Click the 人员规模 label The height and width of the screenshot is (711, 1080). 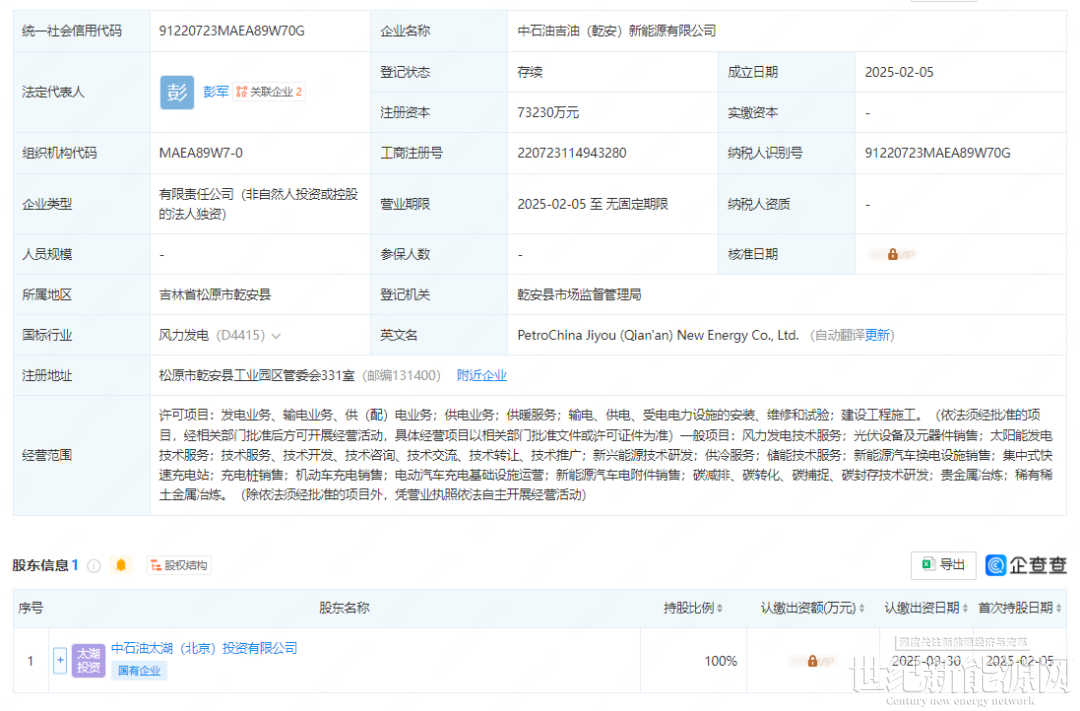[x=47, y=254]
